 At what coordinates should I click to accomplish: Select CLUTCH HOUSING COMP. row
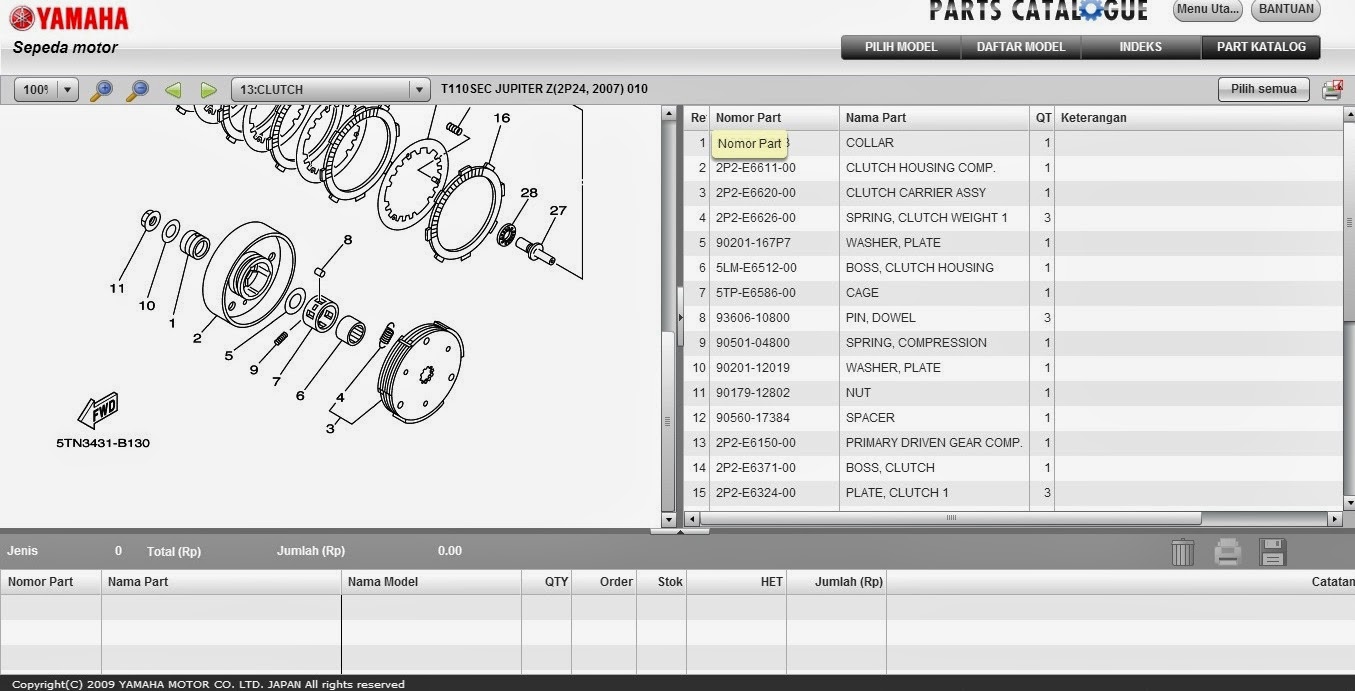click(1013, 168)
